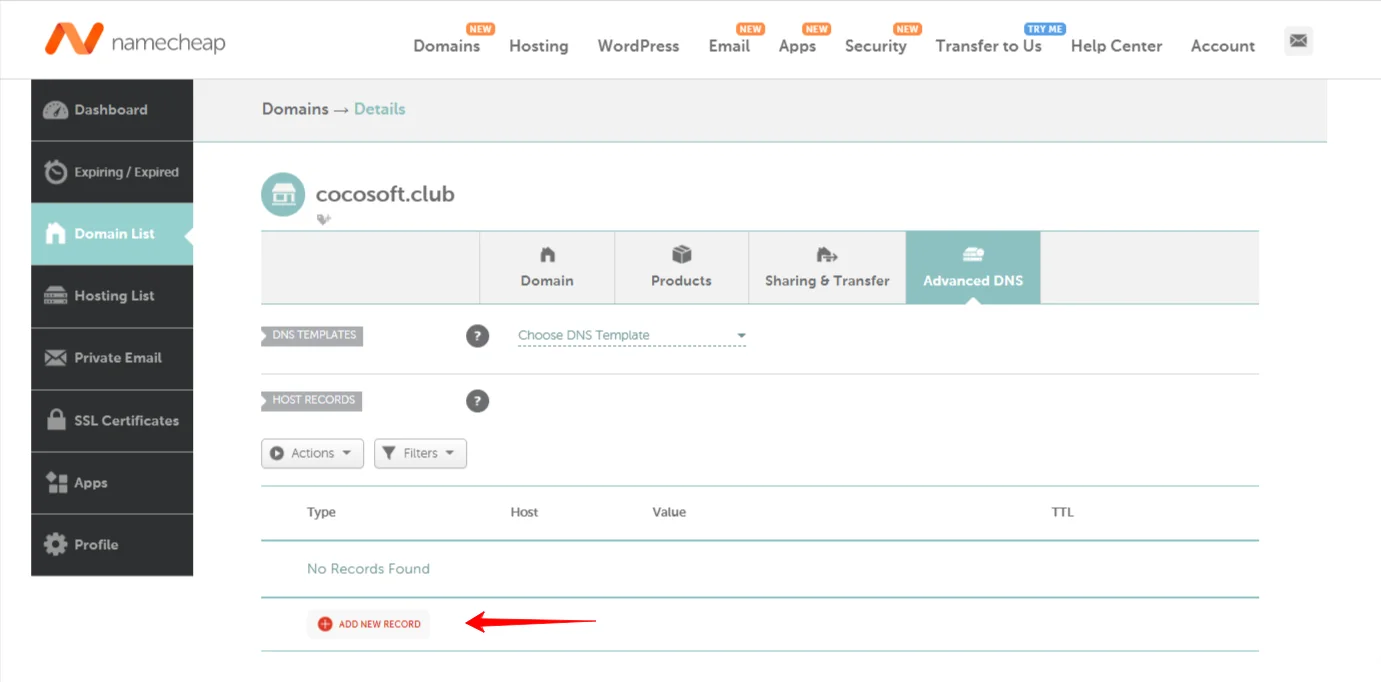Screen dimensions: 1381x682
Task: Click the Expiring / Expired clock icon
Action: coord(56,172)
